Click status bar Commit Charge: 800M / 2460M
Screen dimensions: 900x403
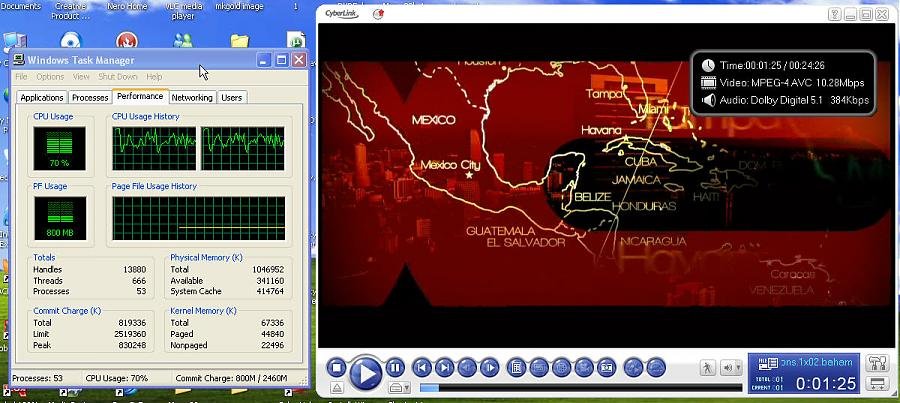(231, 378)
